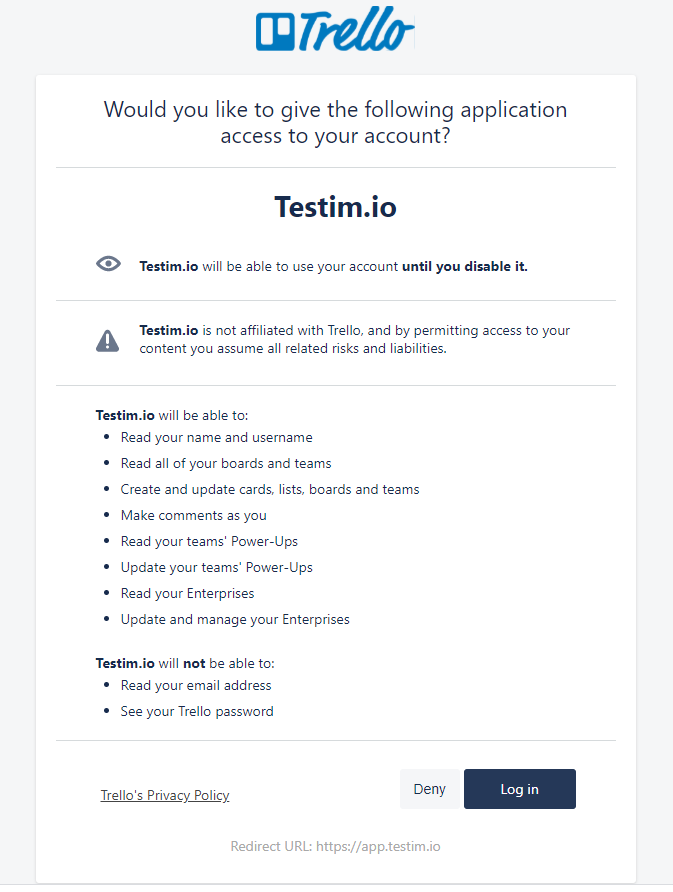Viewport: 673px width, 892px height.
Task: Click the warning triangle icon
Action: point(107,341)
